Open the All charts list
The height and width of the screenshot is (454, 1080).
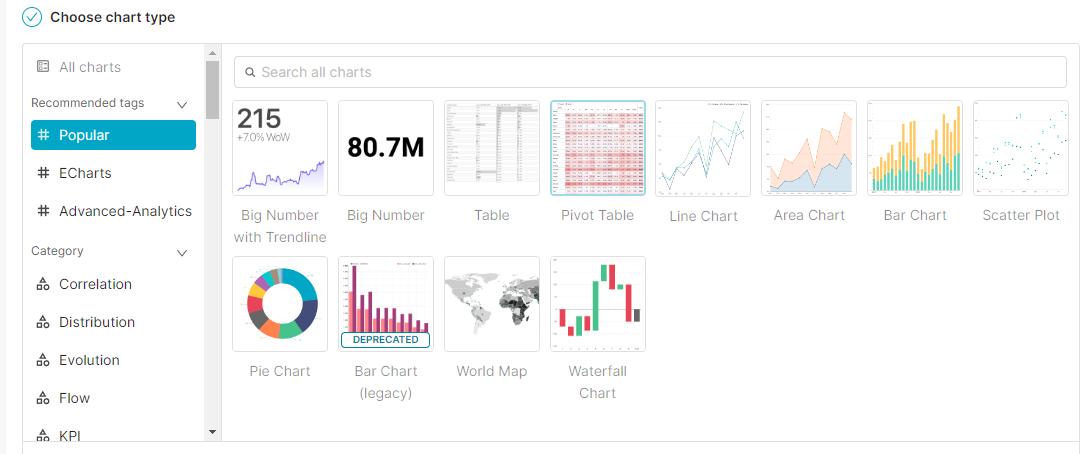tap(89, 67)
